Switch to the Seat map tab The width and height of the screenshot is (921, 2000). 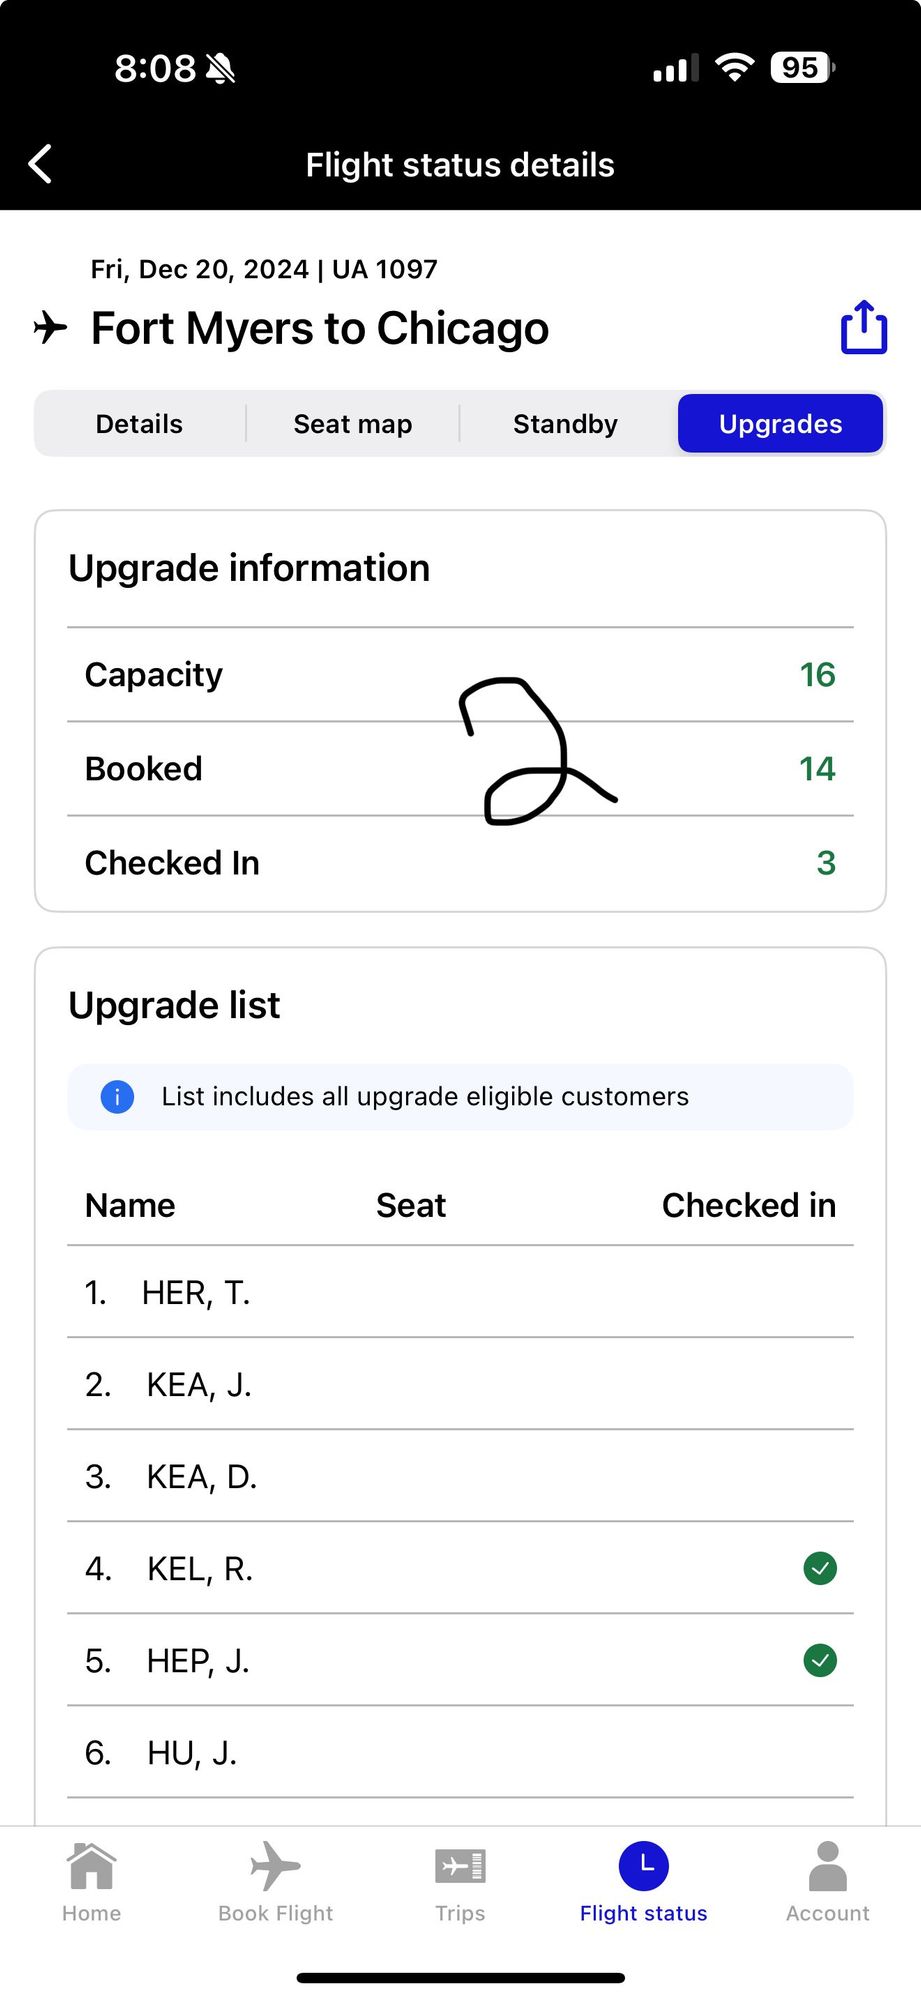coord(352,424)
